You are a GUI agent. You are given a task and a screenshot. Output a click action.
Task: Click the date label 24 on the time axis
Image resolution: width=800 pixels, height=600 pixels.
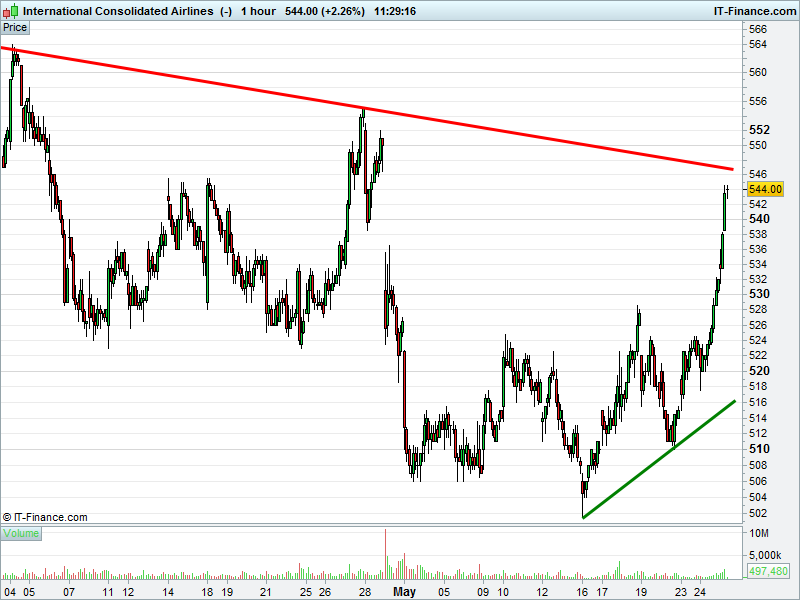coord(700,592)
